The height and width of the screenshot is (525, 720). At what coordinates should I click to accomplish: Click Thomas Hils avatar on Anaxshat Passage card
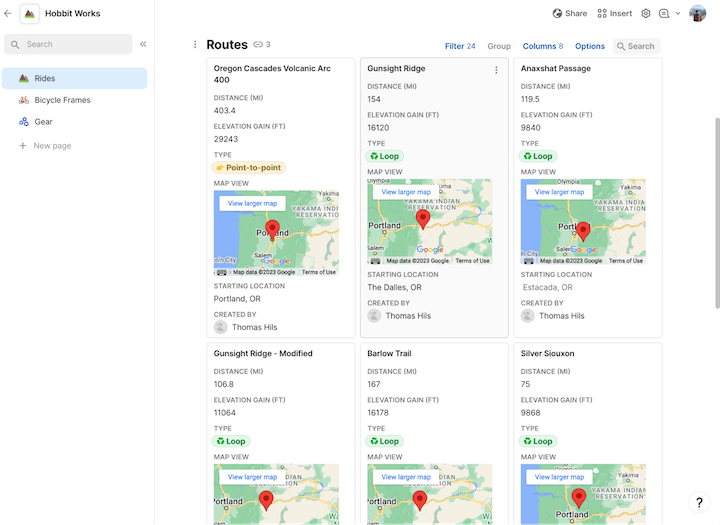pyautogui.click(x=528, y=316)
